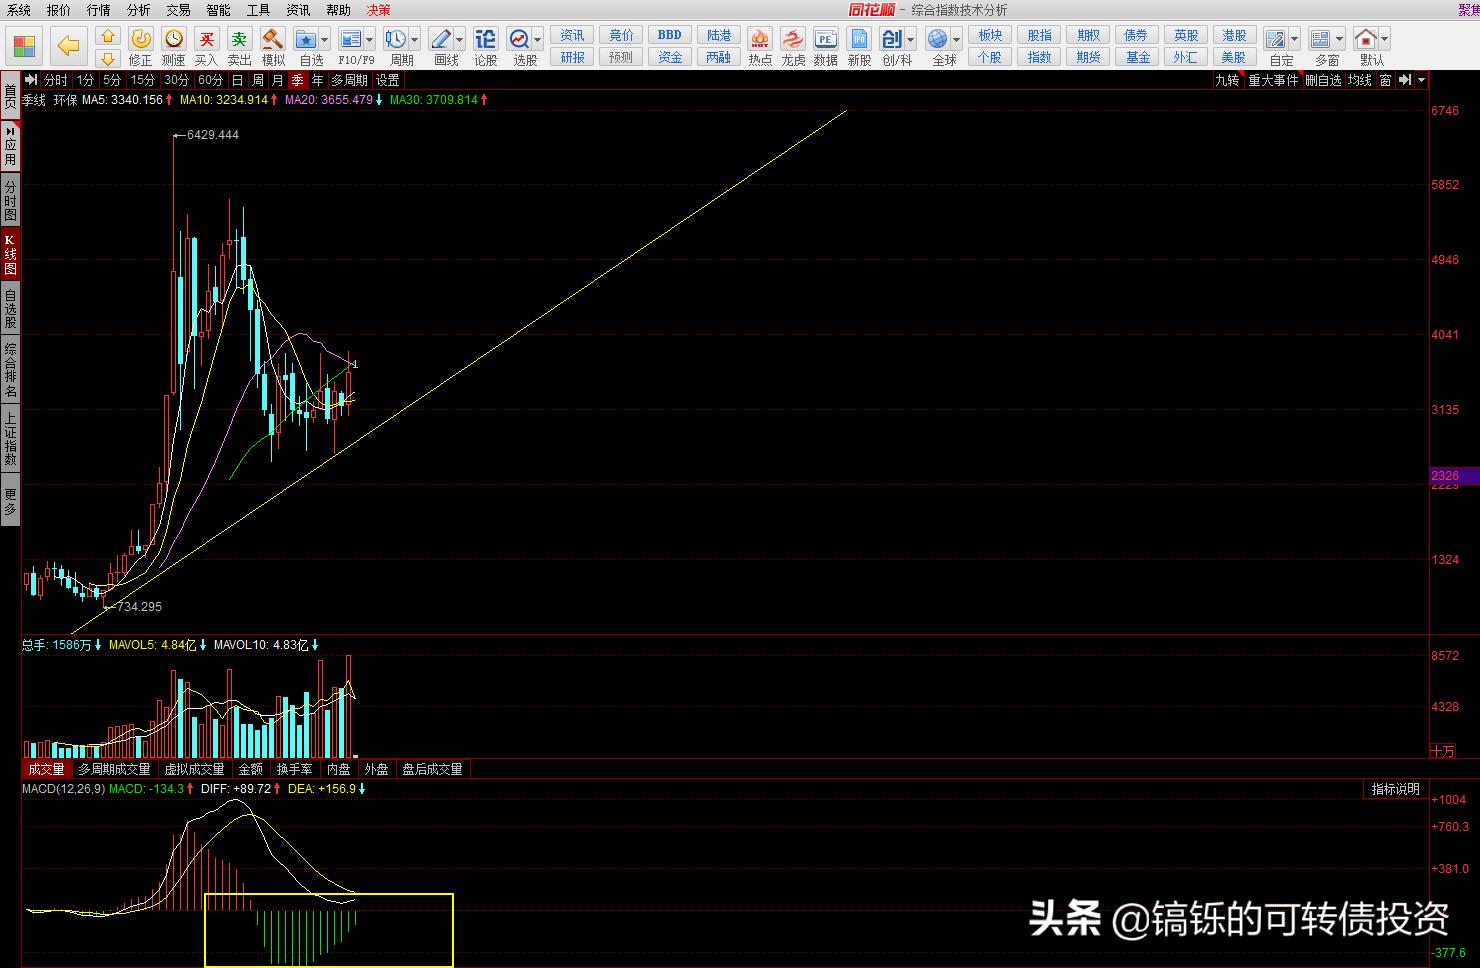Open the 分析 menu
The width and height of the screenshot is (1480, 968).
coord(139,10)
